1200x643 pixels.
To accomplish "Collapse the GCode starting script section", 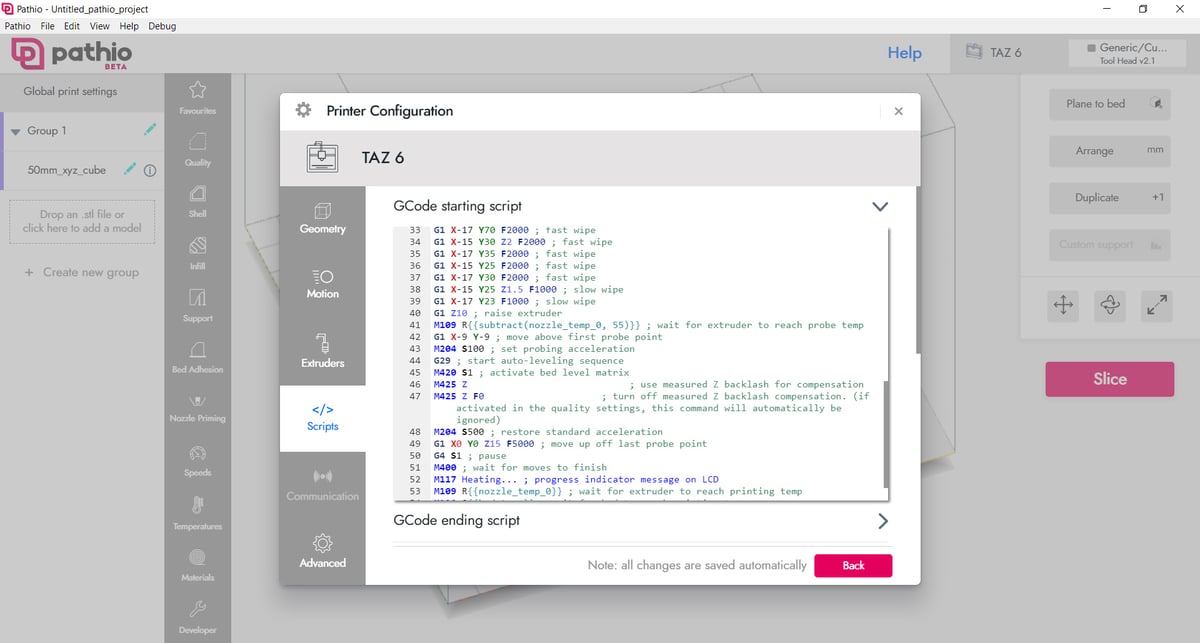I will 880,206.
